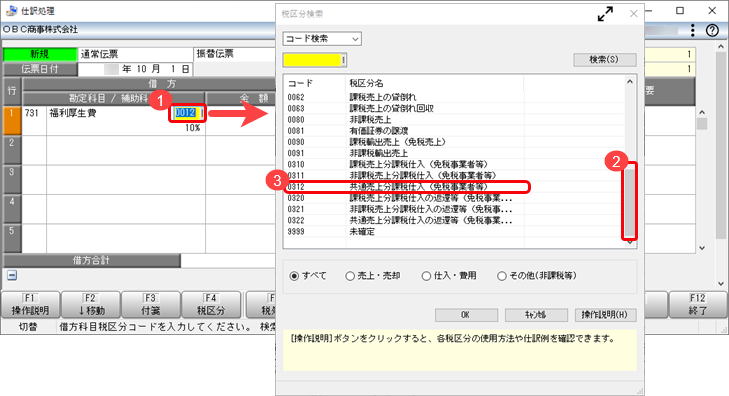This screenshot has width=729, height=396.
Task: Click the minus collapse icon below 借方合計
Action: coord(12,276)
